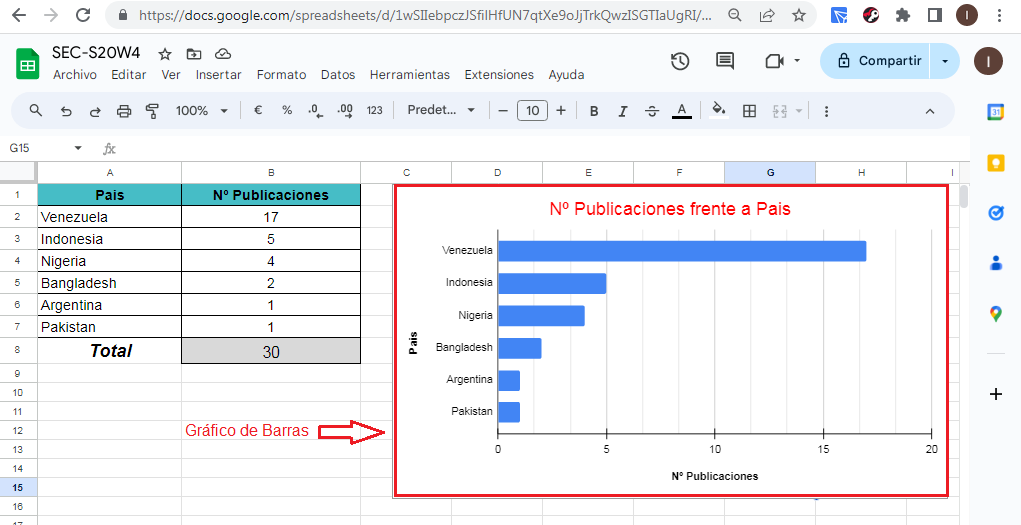The width and height of the screenshot is (1021, 525).
Task: Open the Archivo menu
Action: pyautogui.click(x=75, y=75)
